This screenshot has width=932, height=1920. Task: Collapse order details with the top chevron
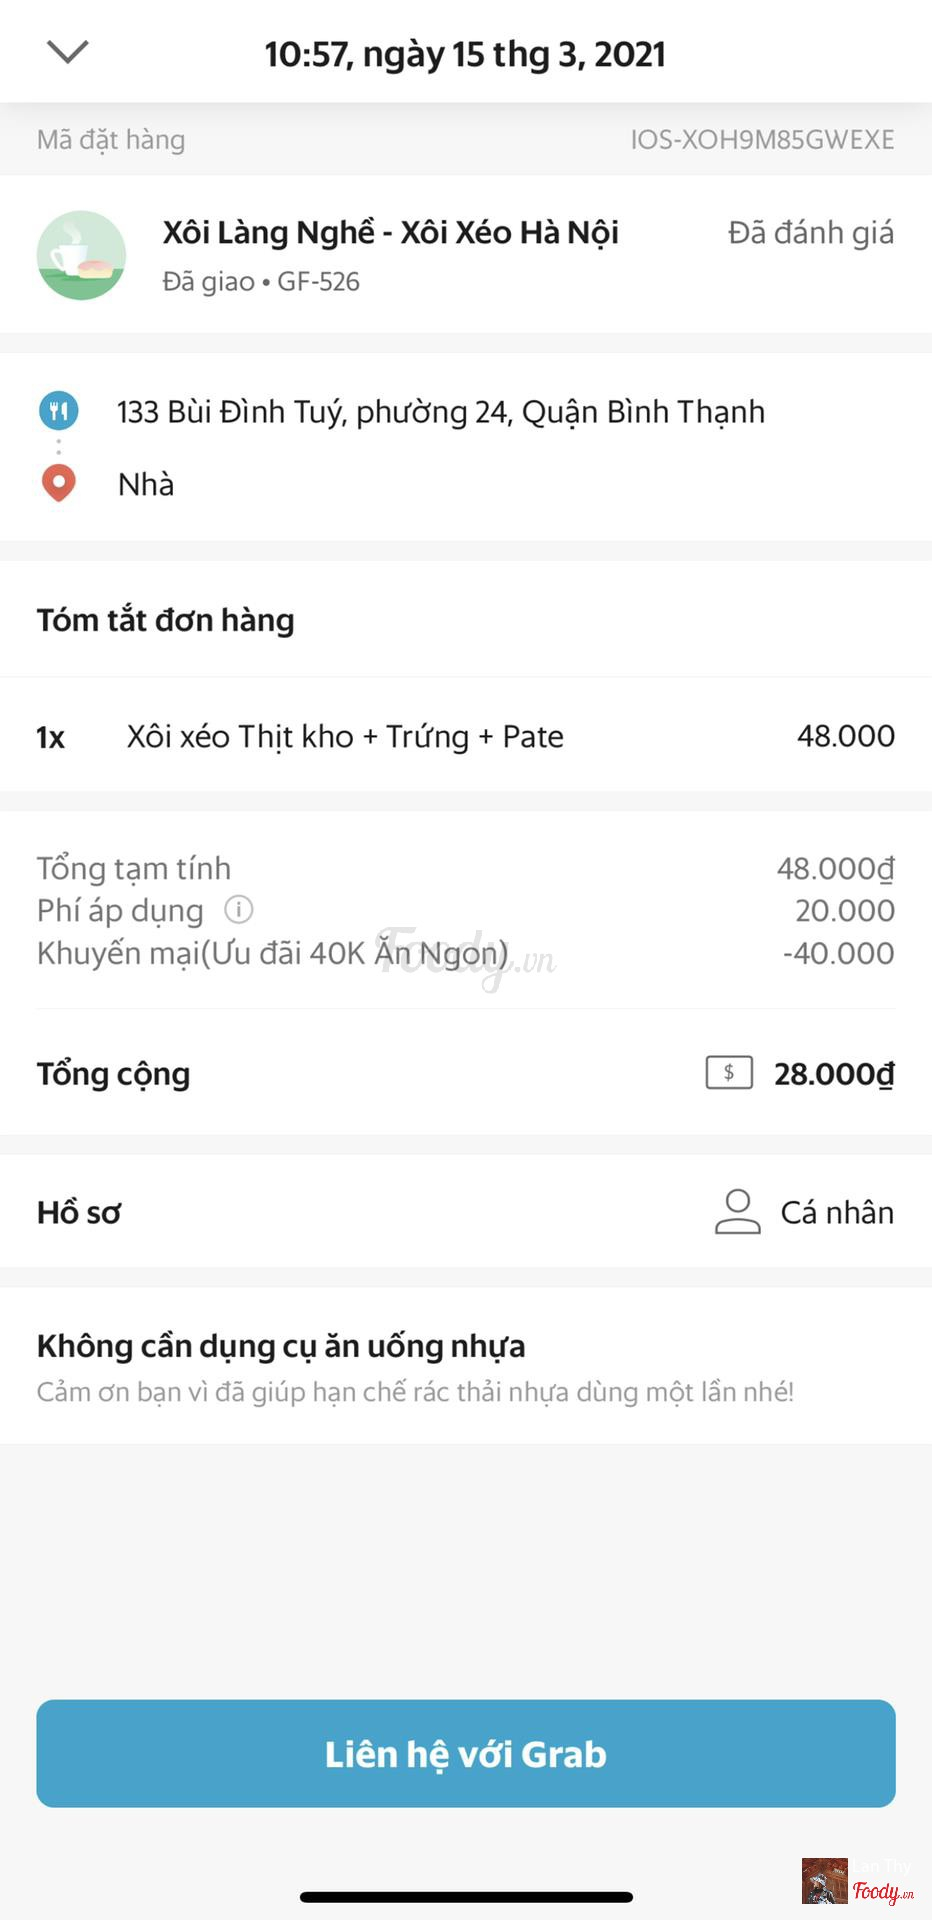68,52
